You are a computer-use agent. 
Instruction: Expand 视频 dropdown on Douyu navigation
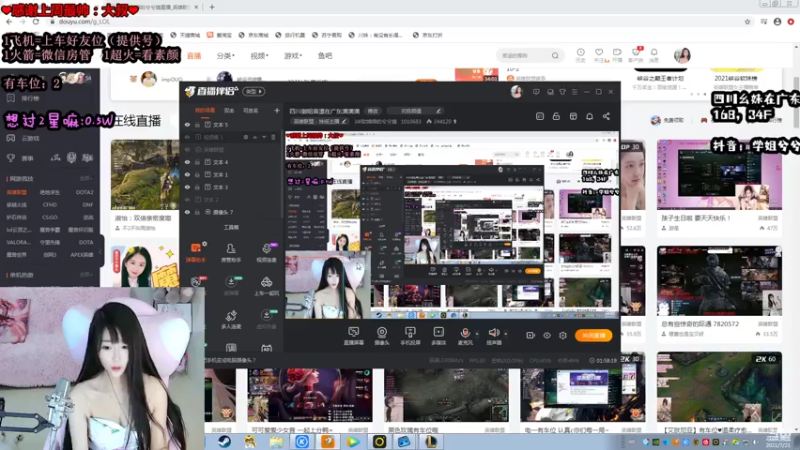point(259,56)
